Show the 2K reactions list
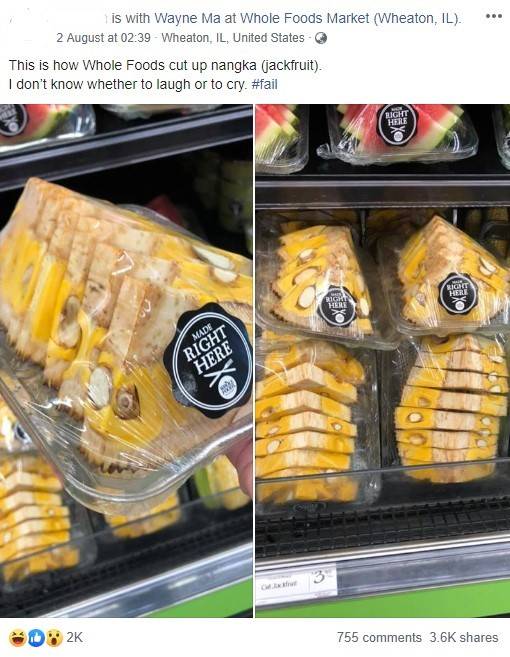 (75, 638)
